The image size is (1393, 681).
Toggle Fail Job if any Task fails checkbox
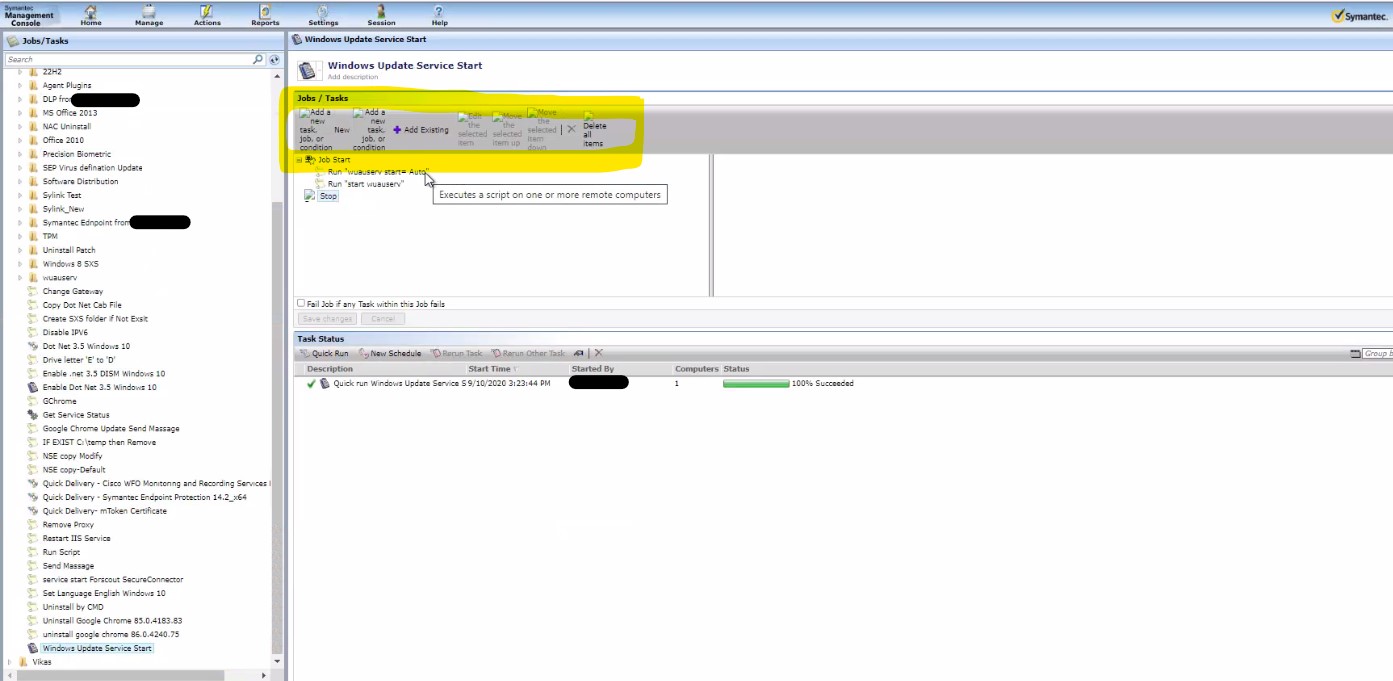point(301,303)
